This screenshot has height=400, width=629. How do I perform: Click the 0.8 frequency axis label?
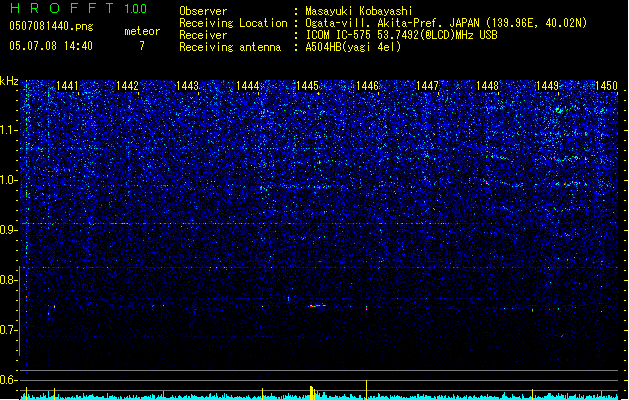tap(9, 280)
